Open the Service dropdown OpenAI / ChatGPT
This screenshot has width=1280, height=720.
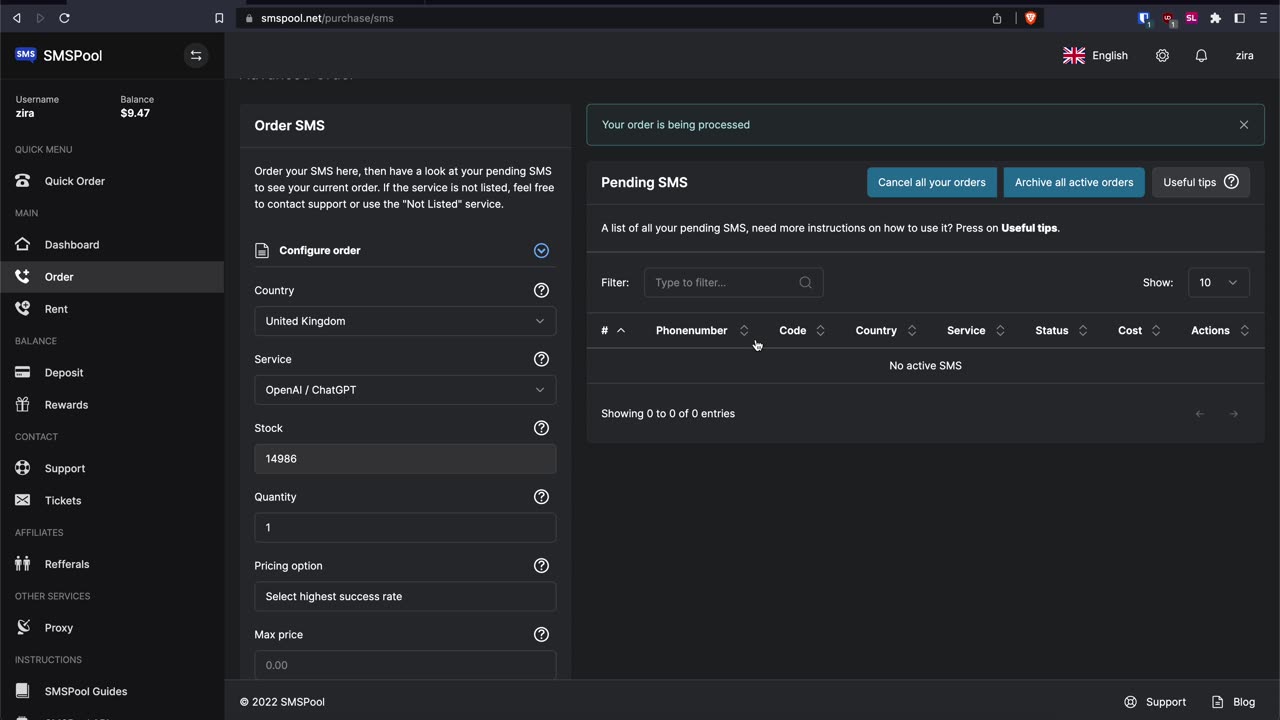point(405,390)
